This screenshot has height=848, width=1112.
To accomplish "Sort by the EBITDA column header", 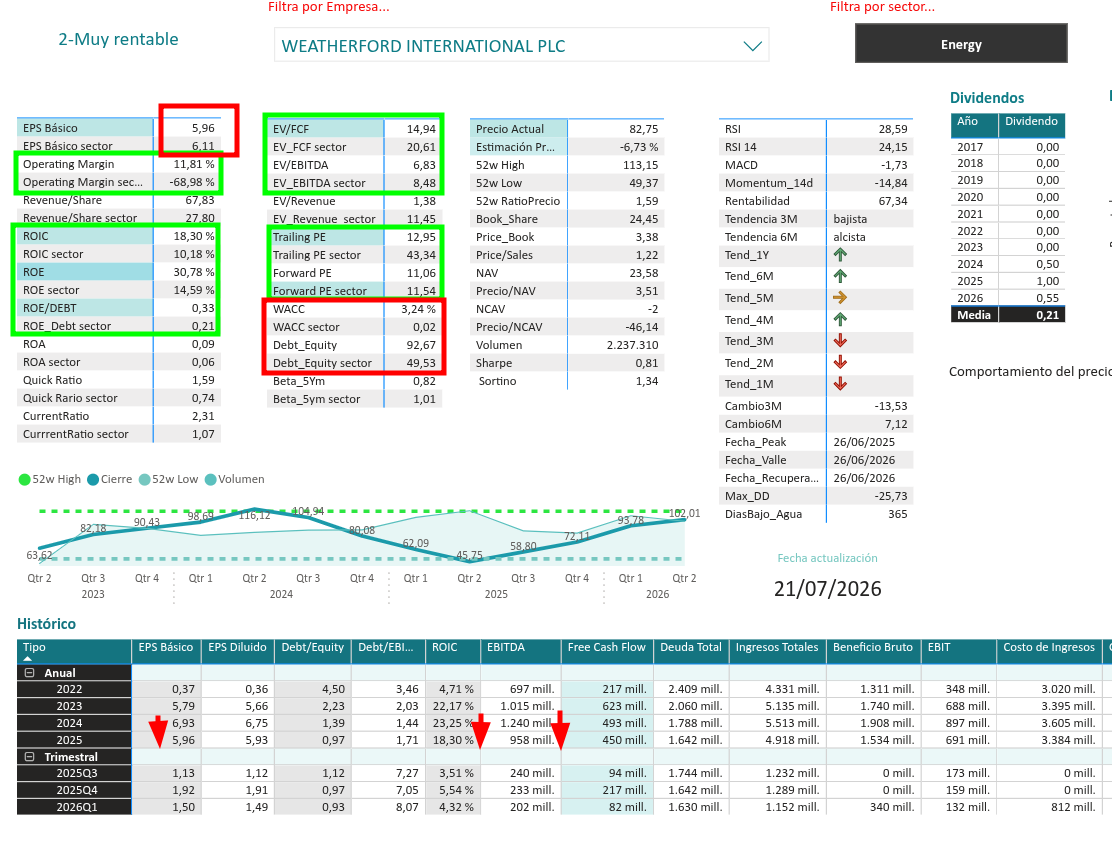I will click(506, 647).
